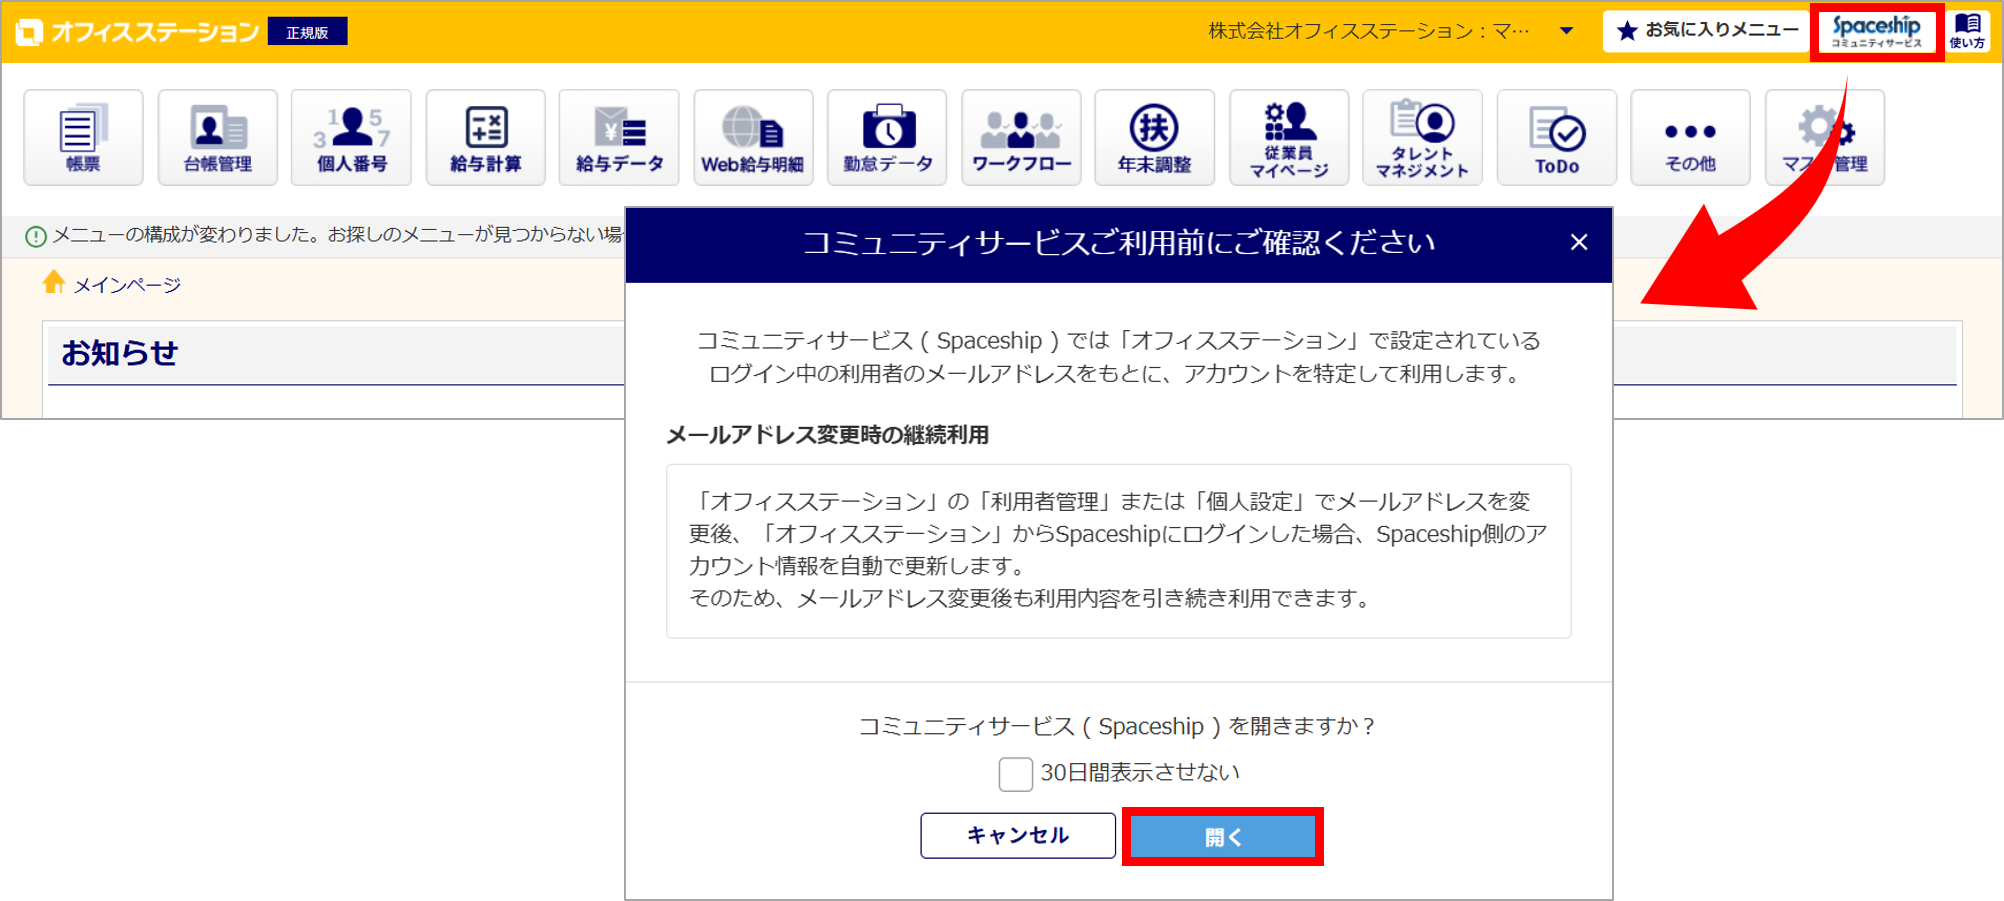Open the 使い方 guide book icon

click(1967, 31)
